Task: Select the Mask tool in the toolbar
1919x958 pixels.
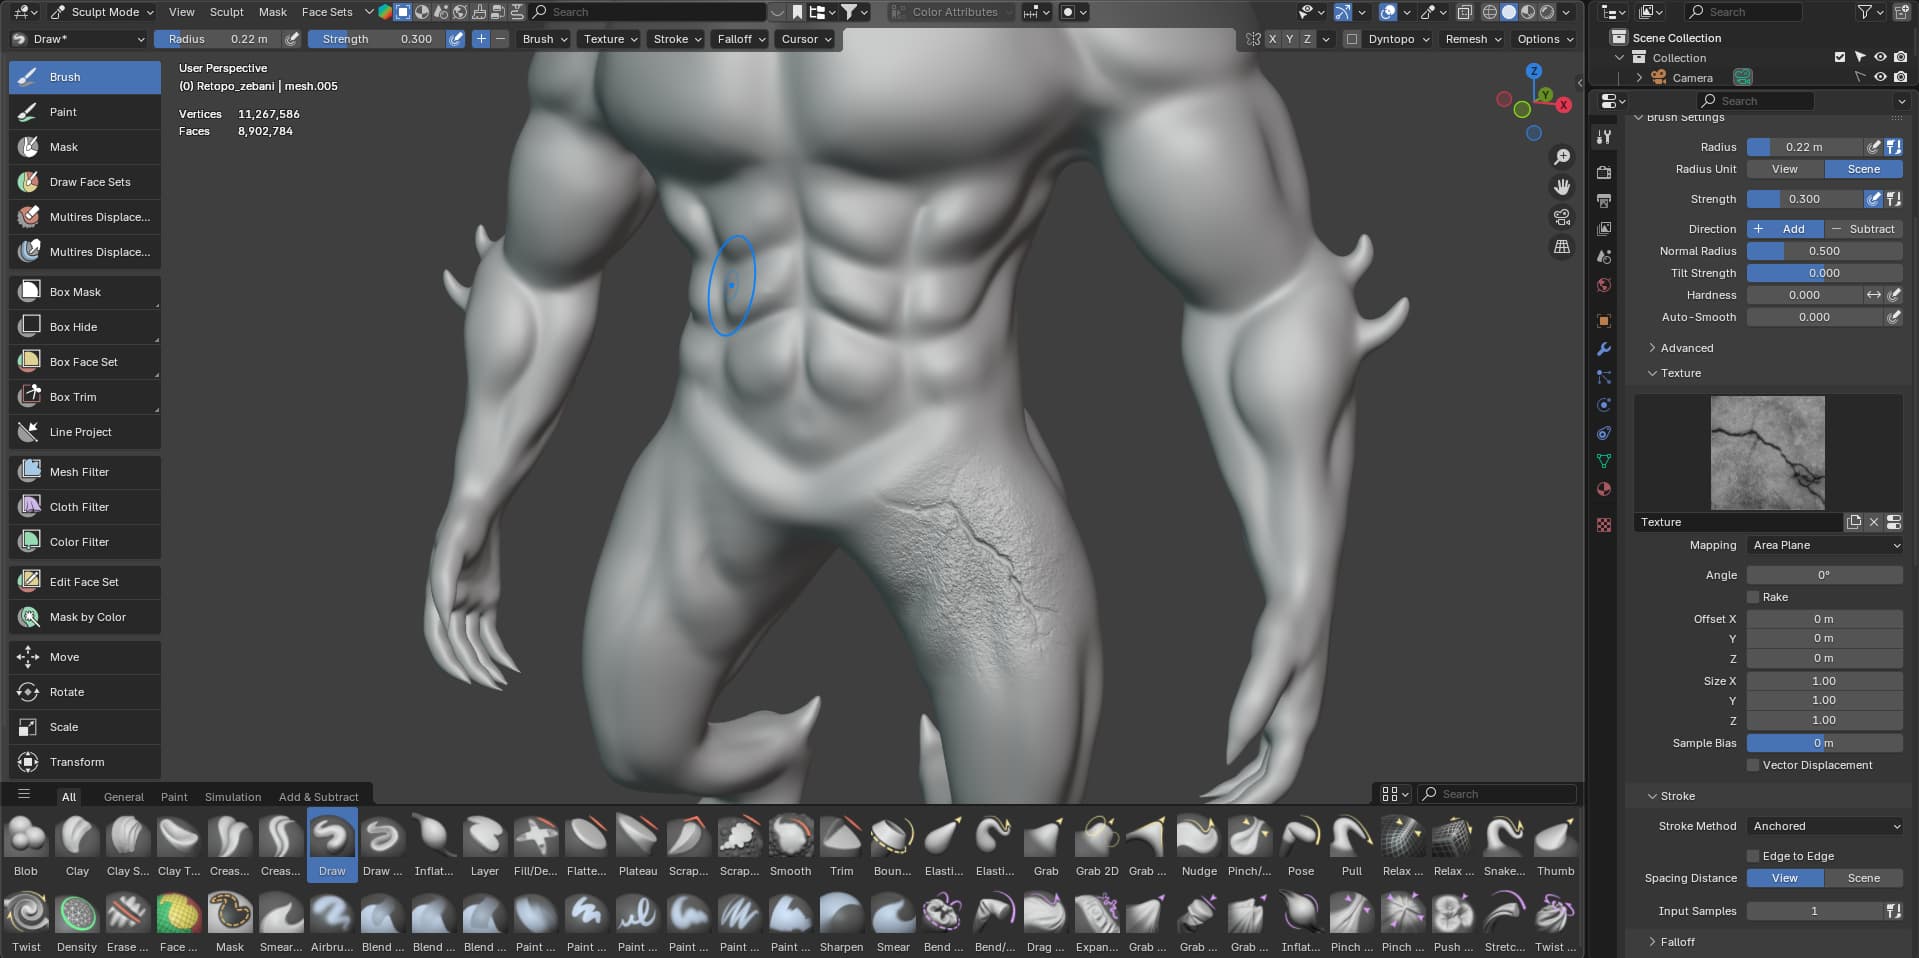Action: pos(85,147)
